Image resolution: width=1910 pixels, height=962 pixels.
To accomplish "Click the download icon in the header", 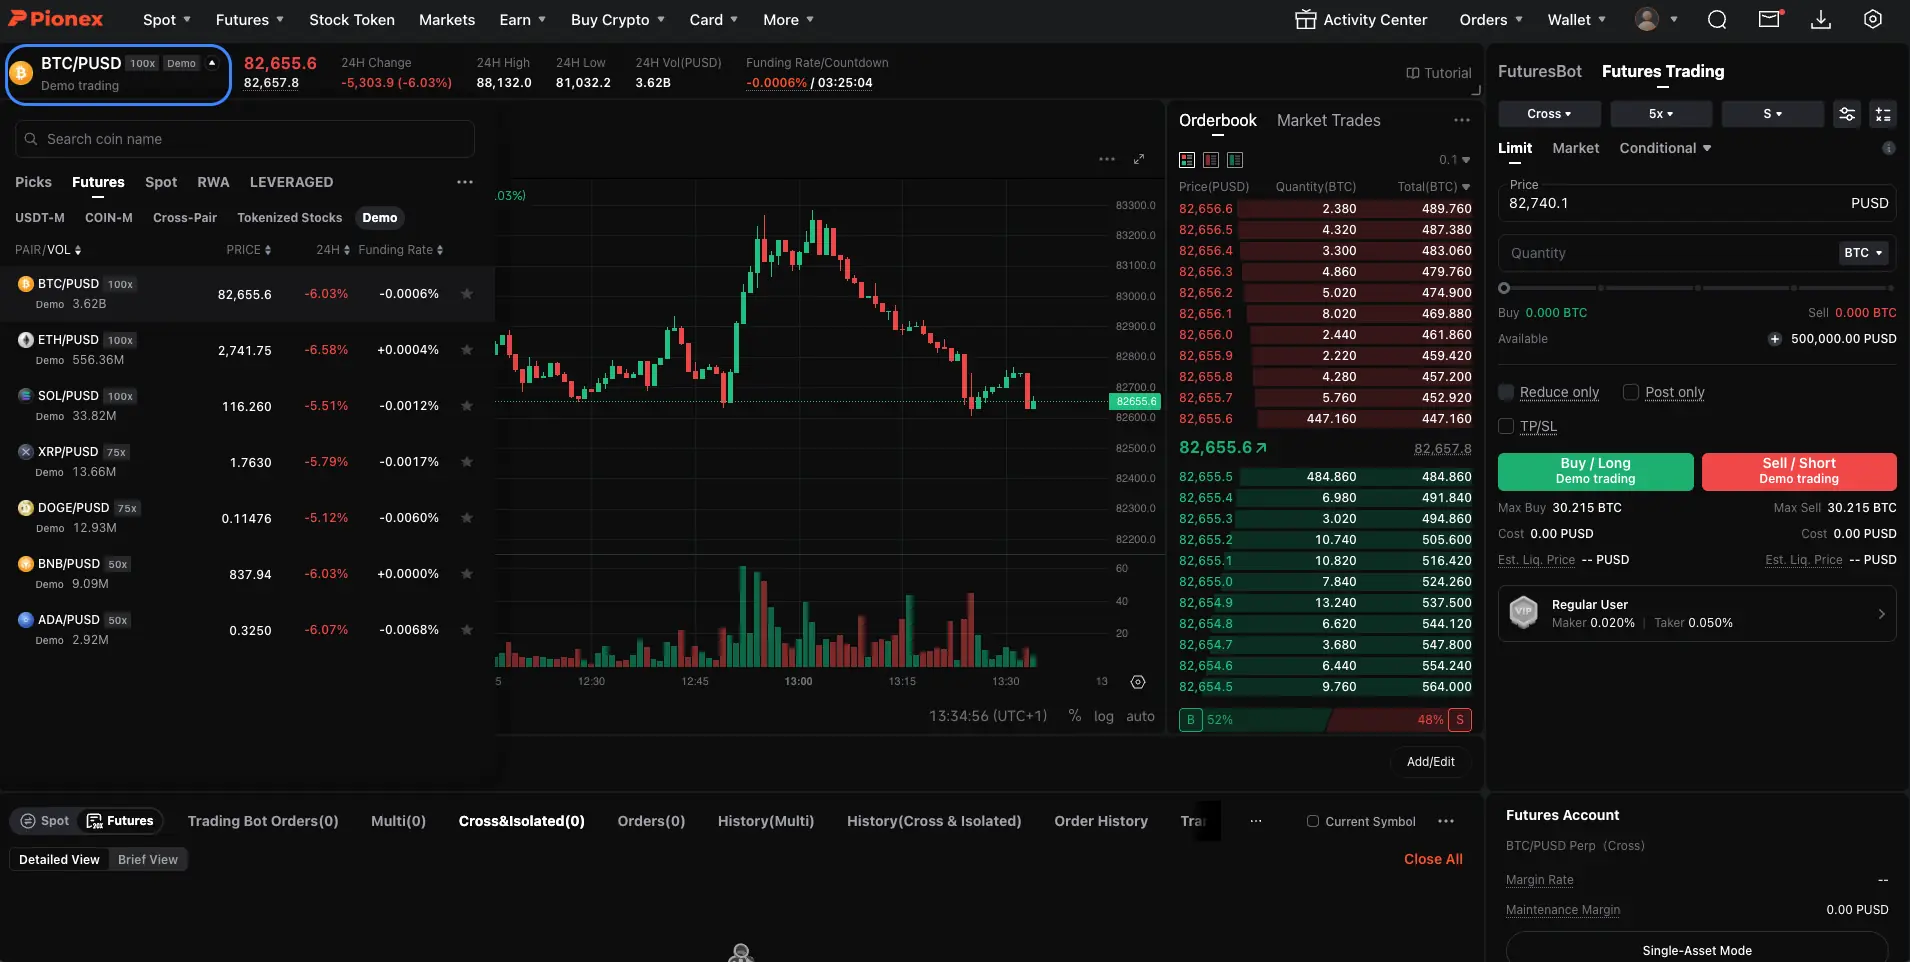I will click(1821, 20).
